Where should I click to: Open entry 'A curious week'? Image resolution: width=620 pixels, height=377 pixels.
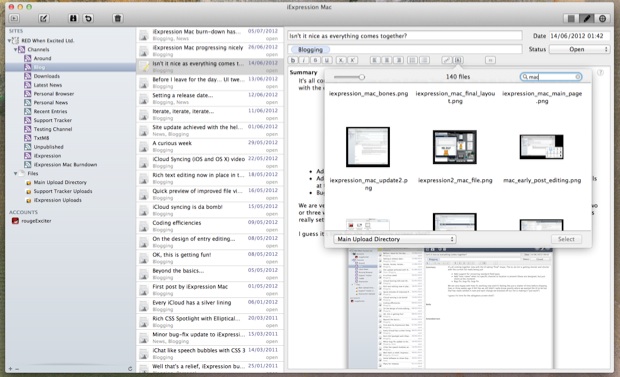pos(210,146)
